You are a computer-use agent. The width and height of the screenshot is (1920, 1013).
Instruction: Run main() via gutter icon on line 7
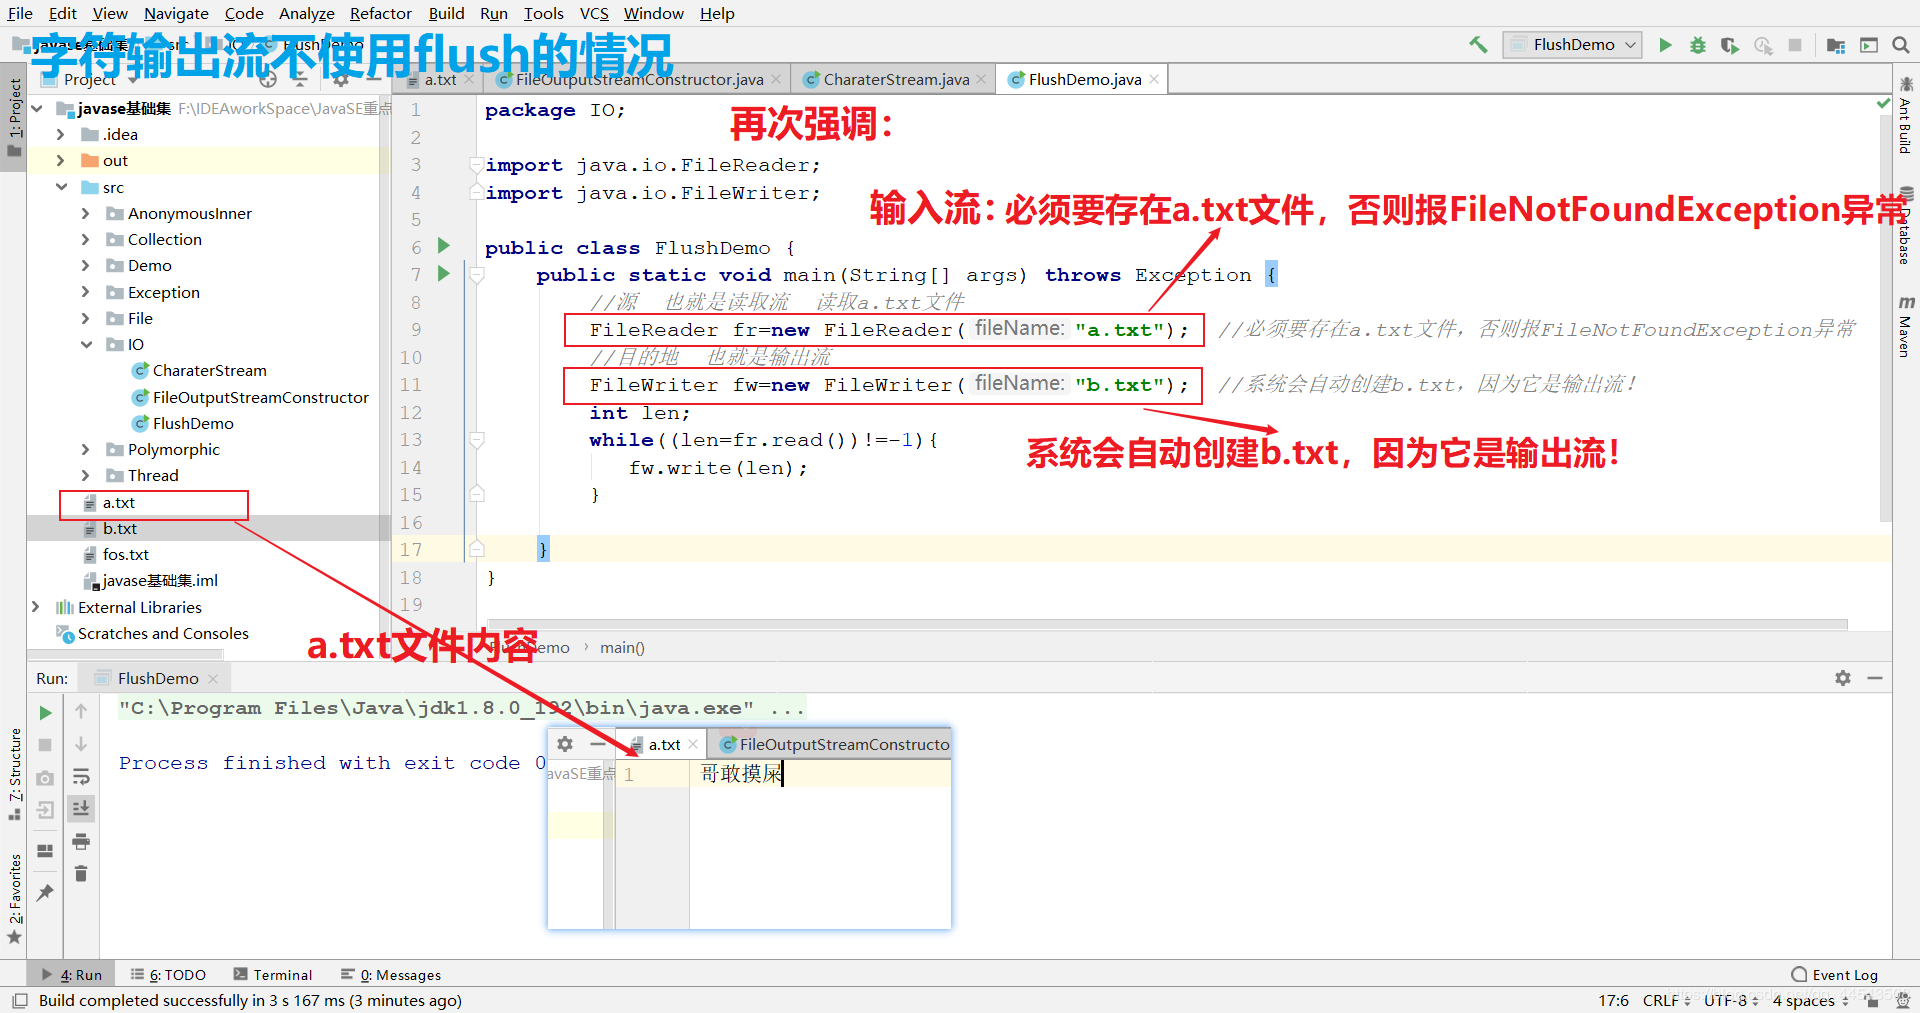pos(444,274)
